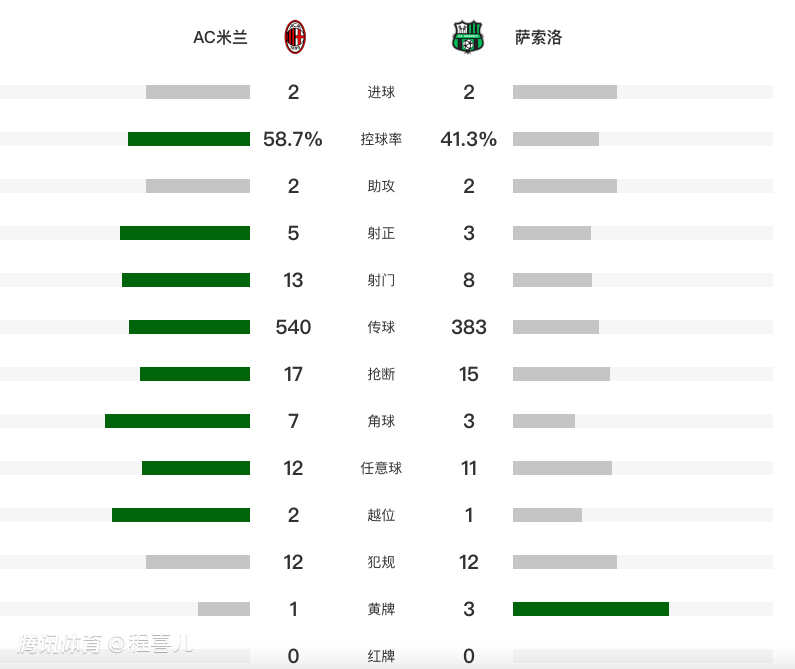This screenshot has height=669, width=795.
Task: Click the AC米兰 team name
Action: click(x=220, y=38)
